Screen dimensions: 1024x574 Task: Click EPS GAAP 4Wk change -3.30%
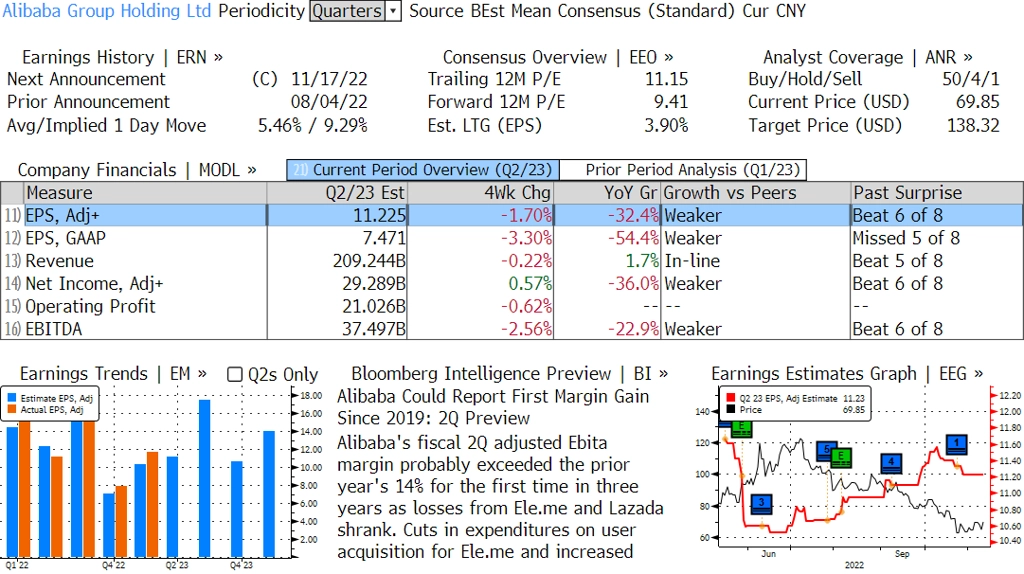526,238
